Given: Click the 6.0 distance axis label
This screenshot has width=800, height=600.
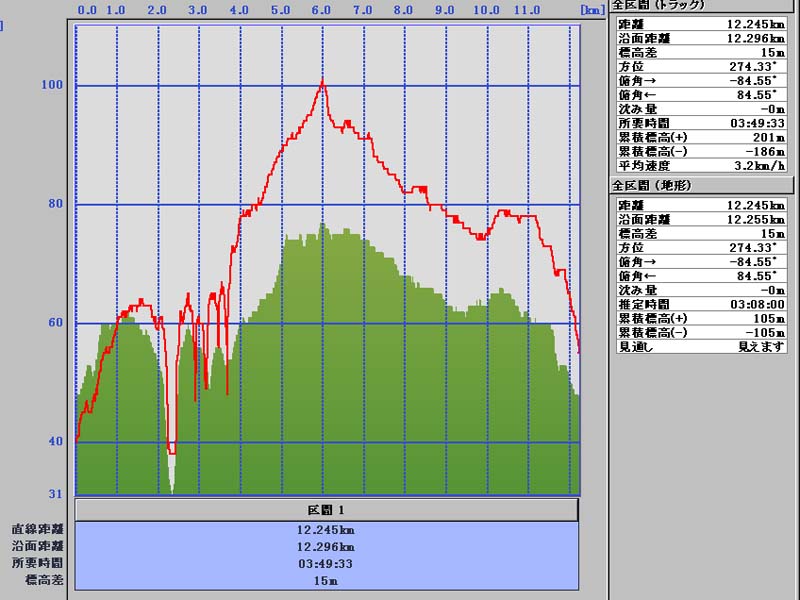Looking at the screenshot, I should click(321, 9).
